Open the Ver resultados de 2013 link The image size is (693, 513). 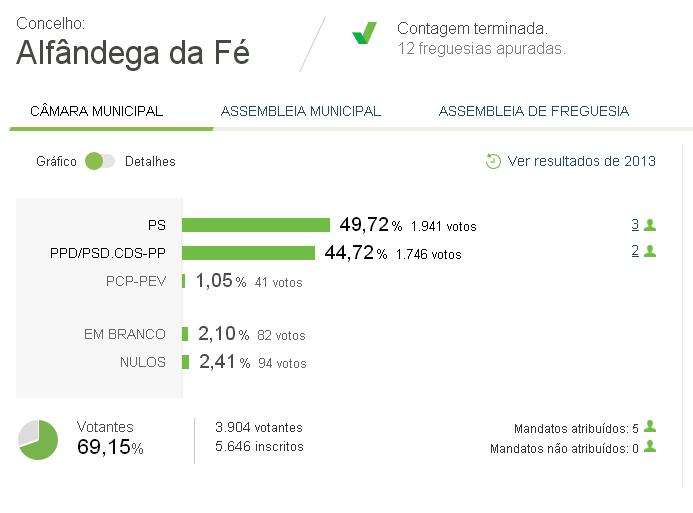tap(581, 161)
